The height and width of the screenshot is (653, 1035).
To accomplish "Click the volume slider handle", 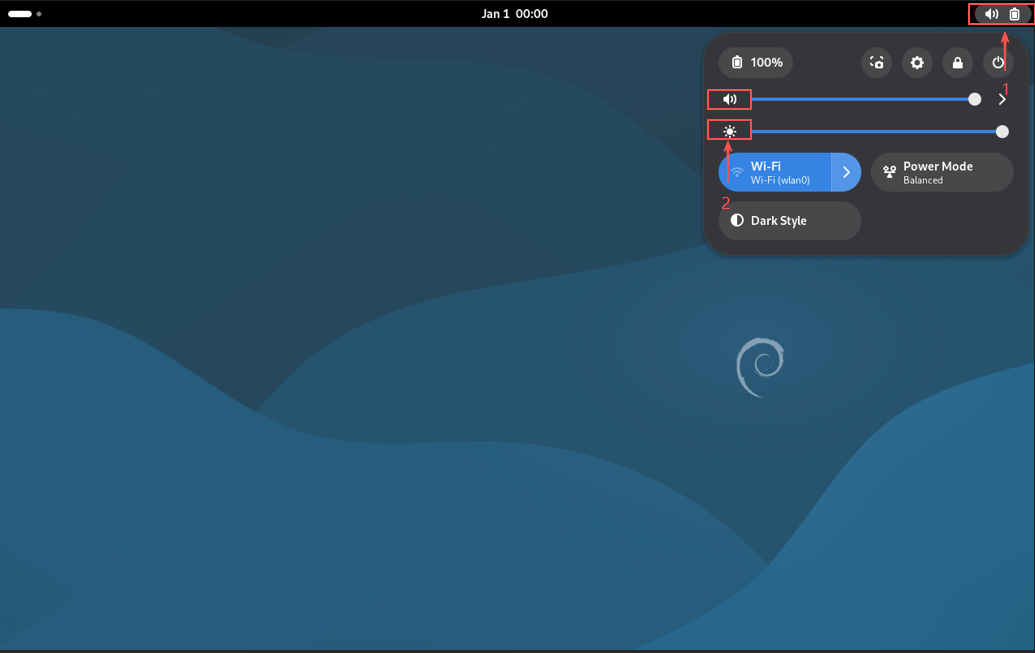I will tap(974, 99).
